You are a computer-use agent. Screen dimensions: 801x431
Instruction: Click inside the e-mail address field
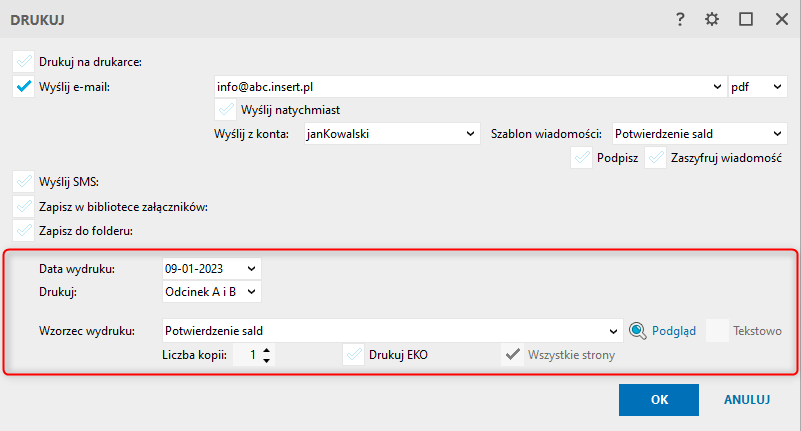click(463, 87)
